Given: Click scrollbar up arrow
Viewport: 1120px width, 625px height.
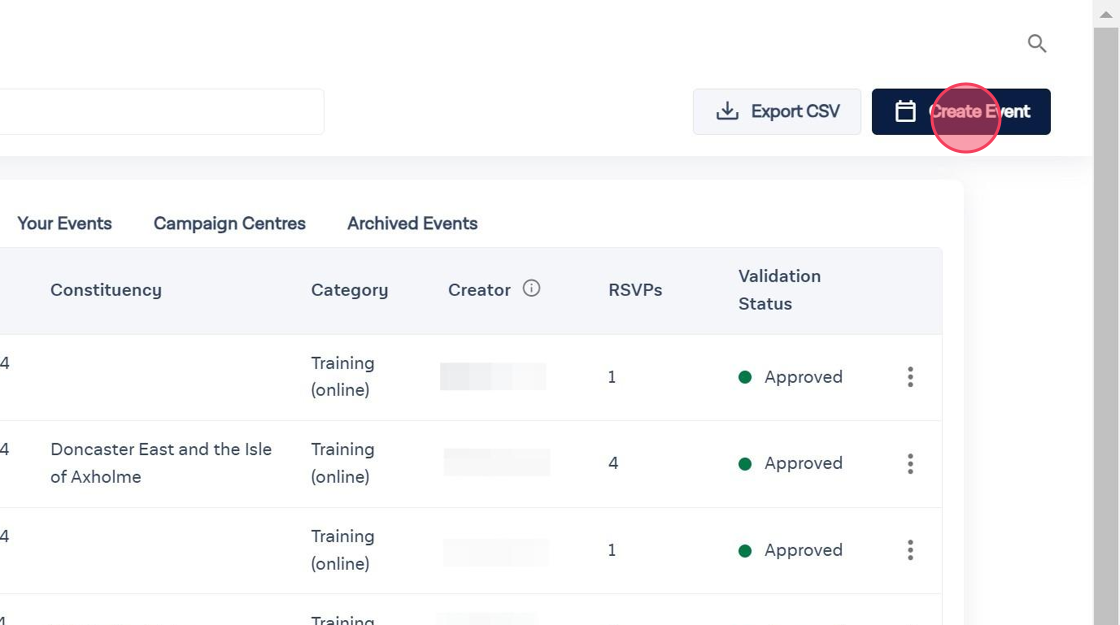Looking at the screenshot, I should [x=1106, y=13].
